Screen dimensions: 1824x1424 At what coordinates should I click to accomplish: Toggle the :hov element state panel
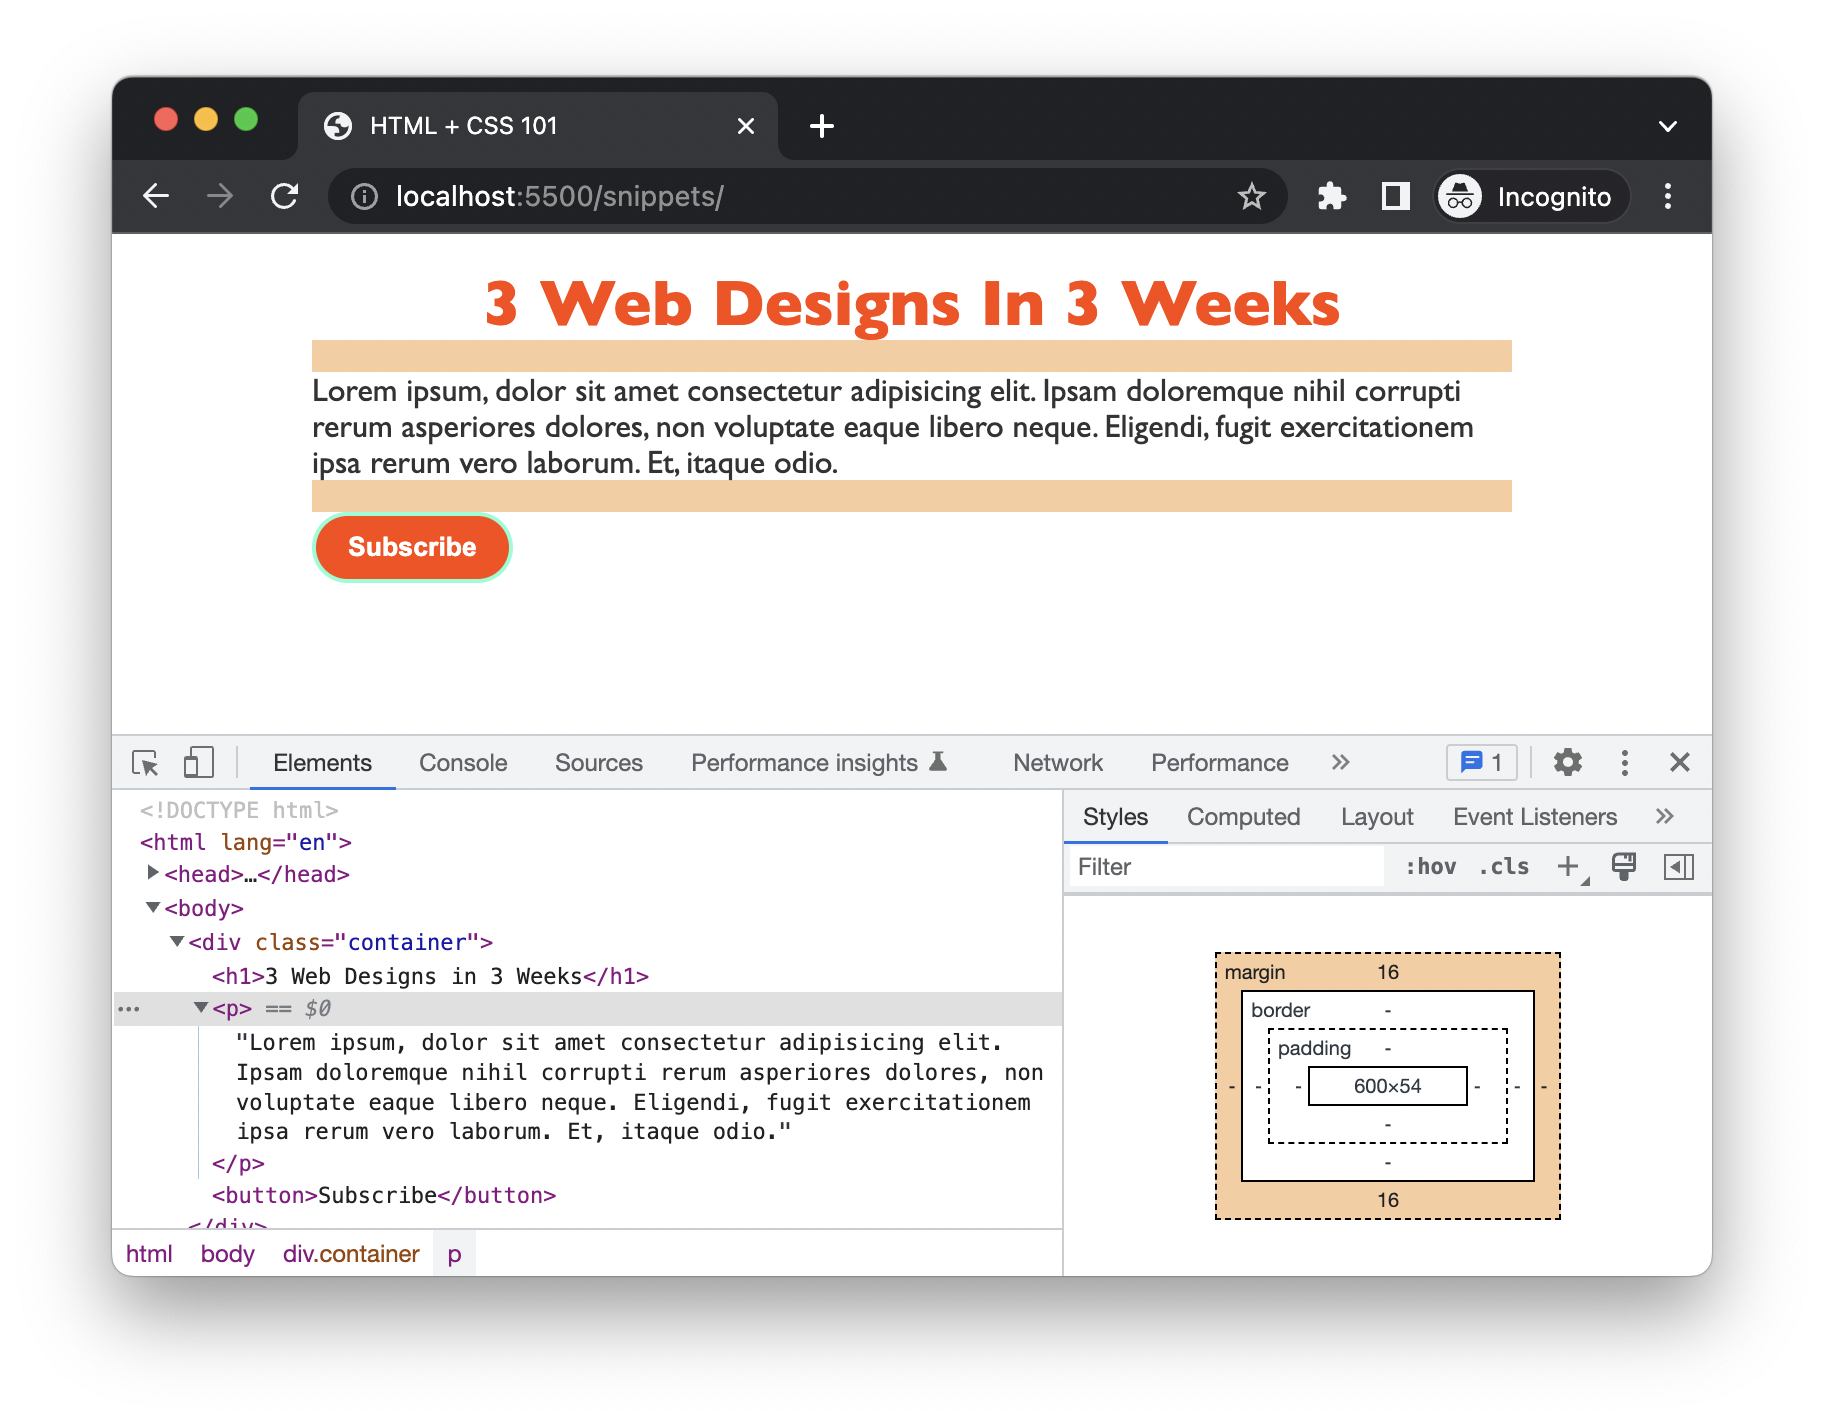click(x=1430, y=867)
